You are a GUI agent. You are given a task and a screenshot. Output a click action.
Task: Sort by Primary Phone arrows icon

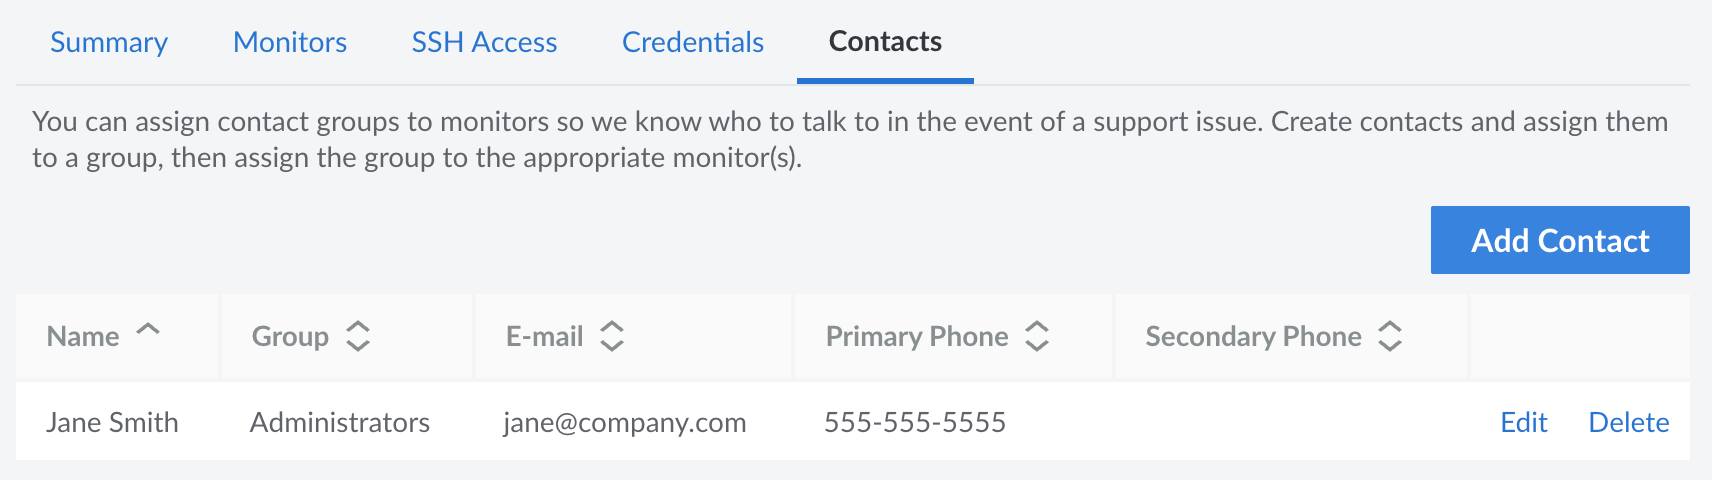tap(1037, 336)
